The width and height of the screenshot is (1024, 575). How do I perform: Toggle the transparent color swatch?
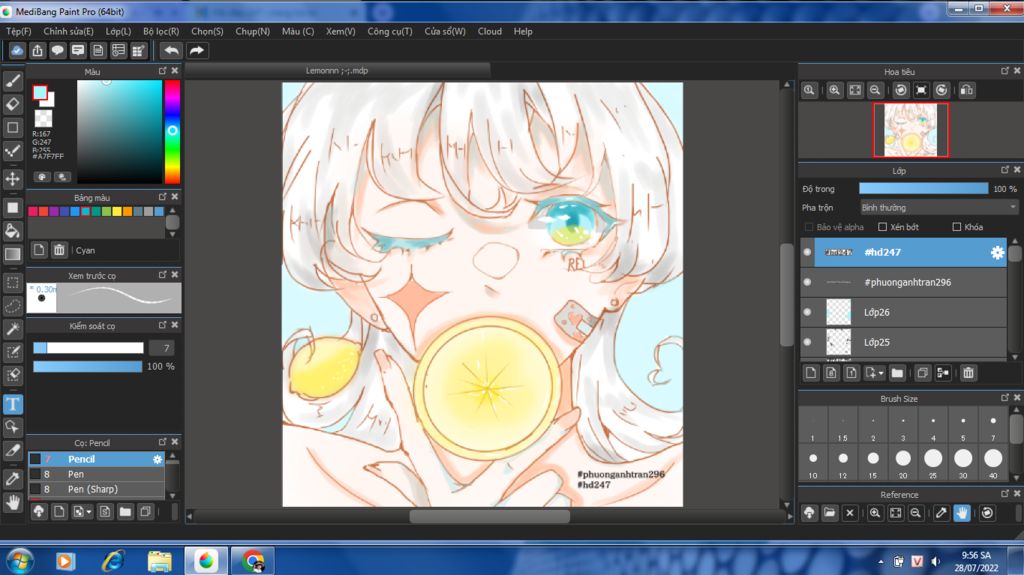[43, 118]
